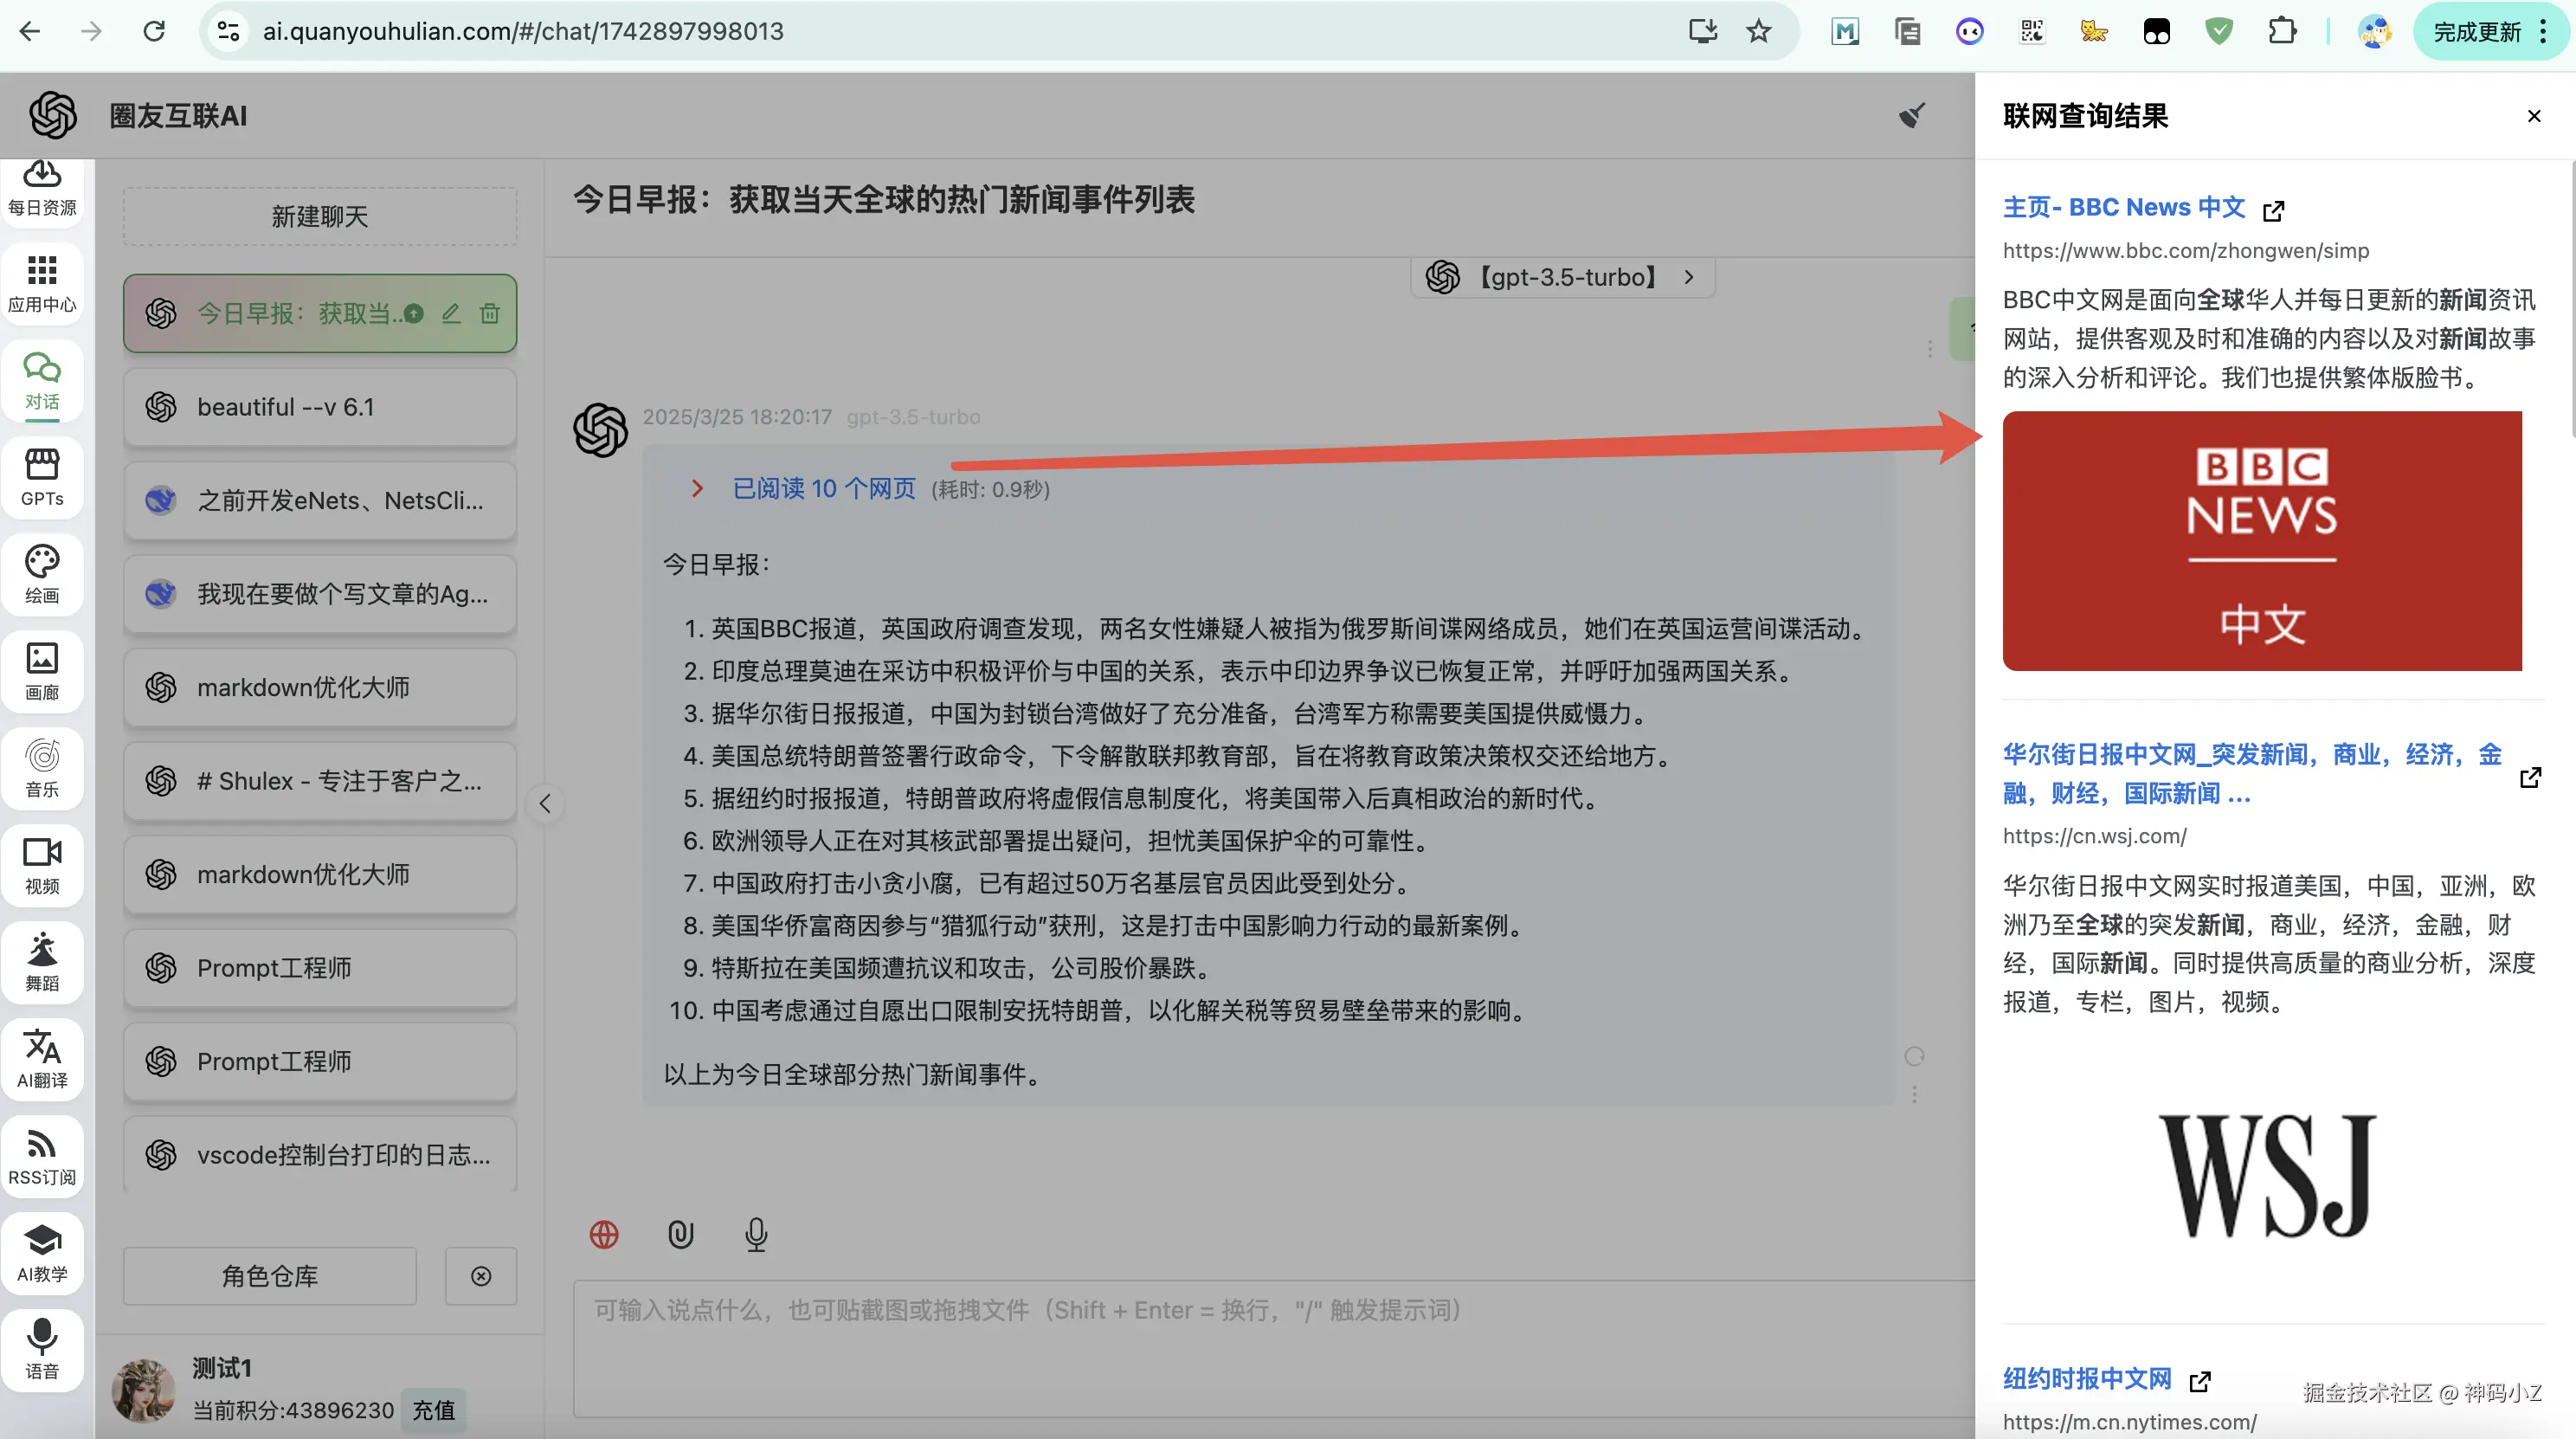The image size is (2576, 1439).
Task: Open RSS订阅 in the sidebar
Action: [x=42, y=1156]
